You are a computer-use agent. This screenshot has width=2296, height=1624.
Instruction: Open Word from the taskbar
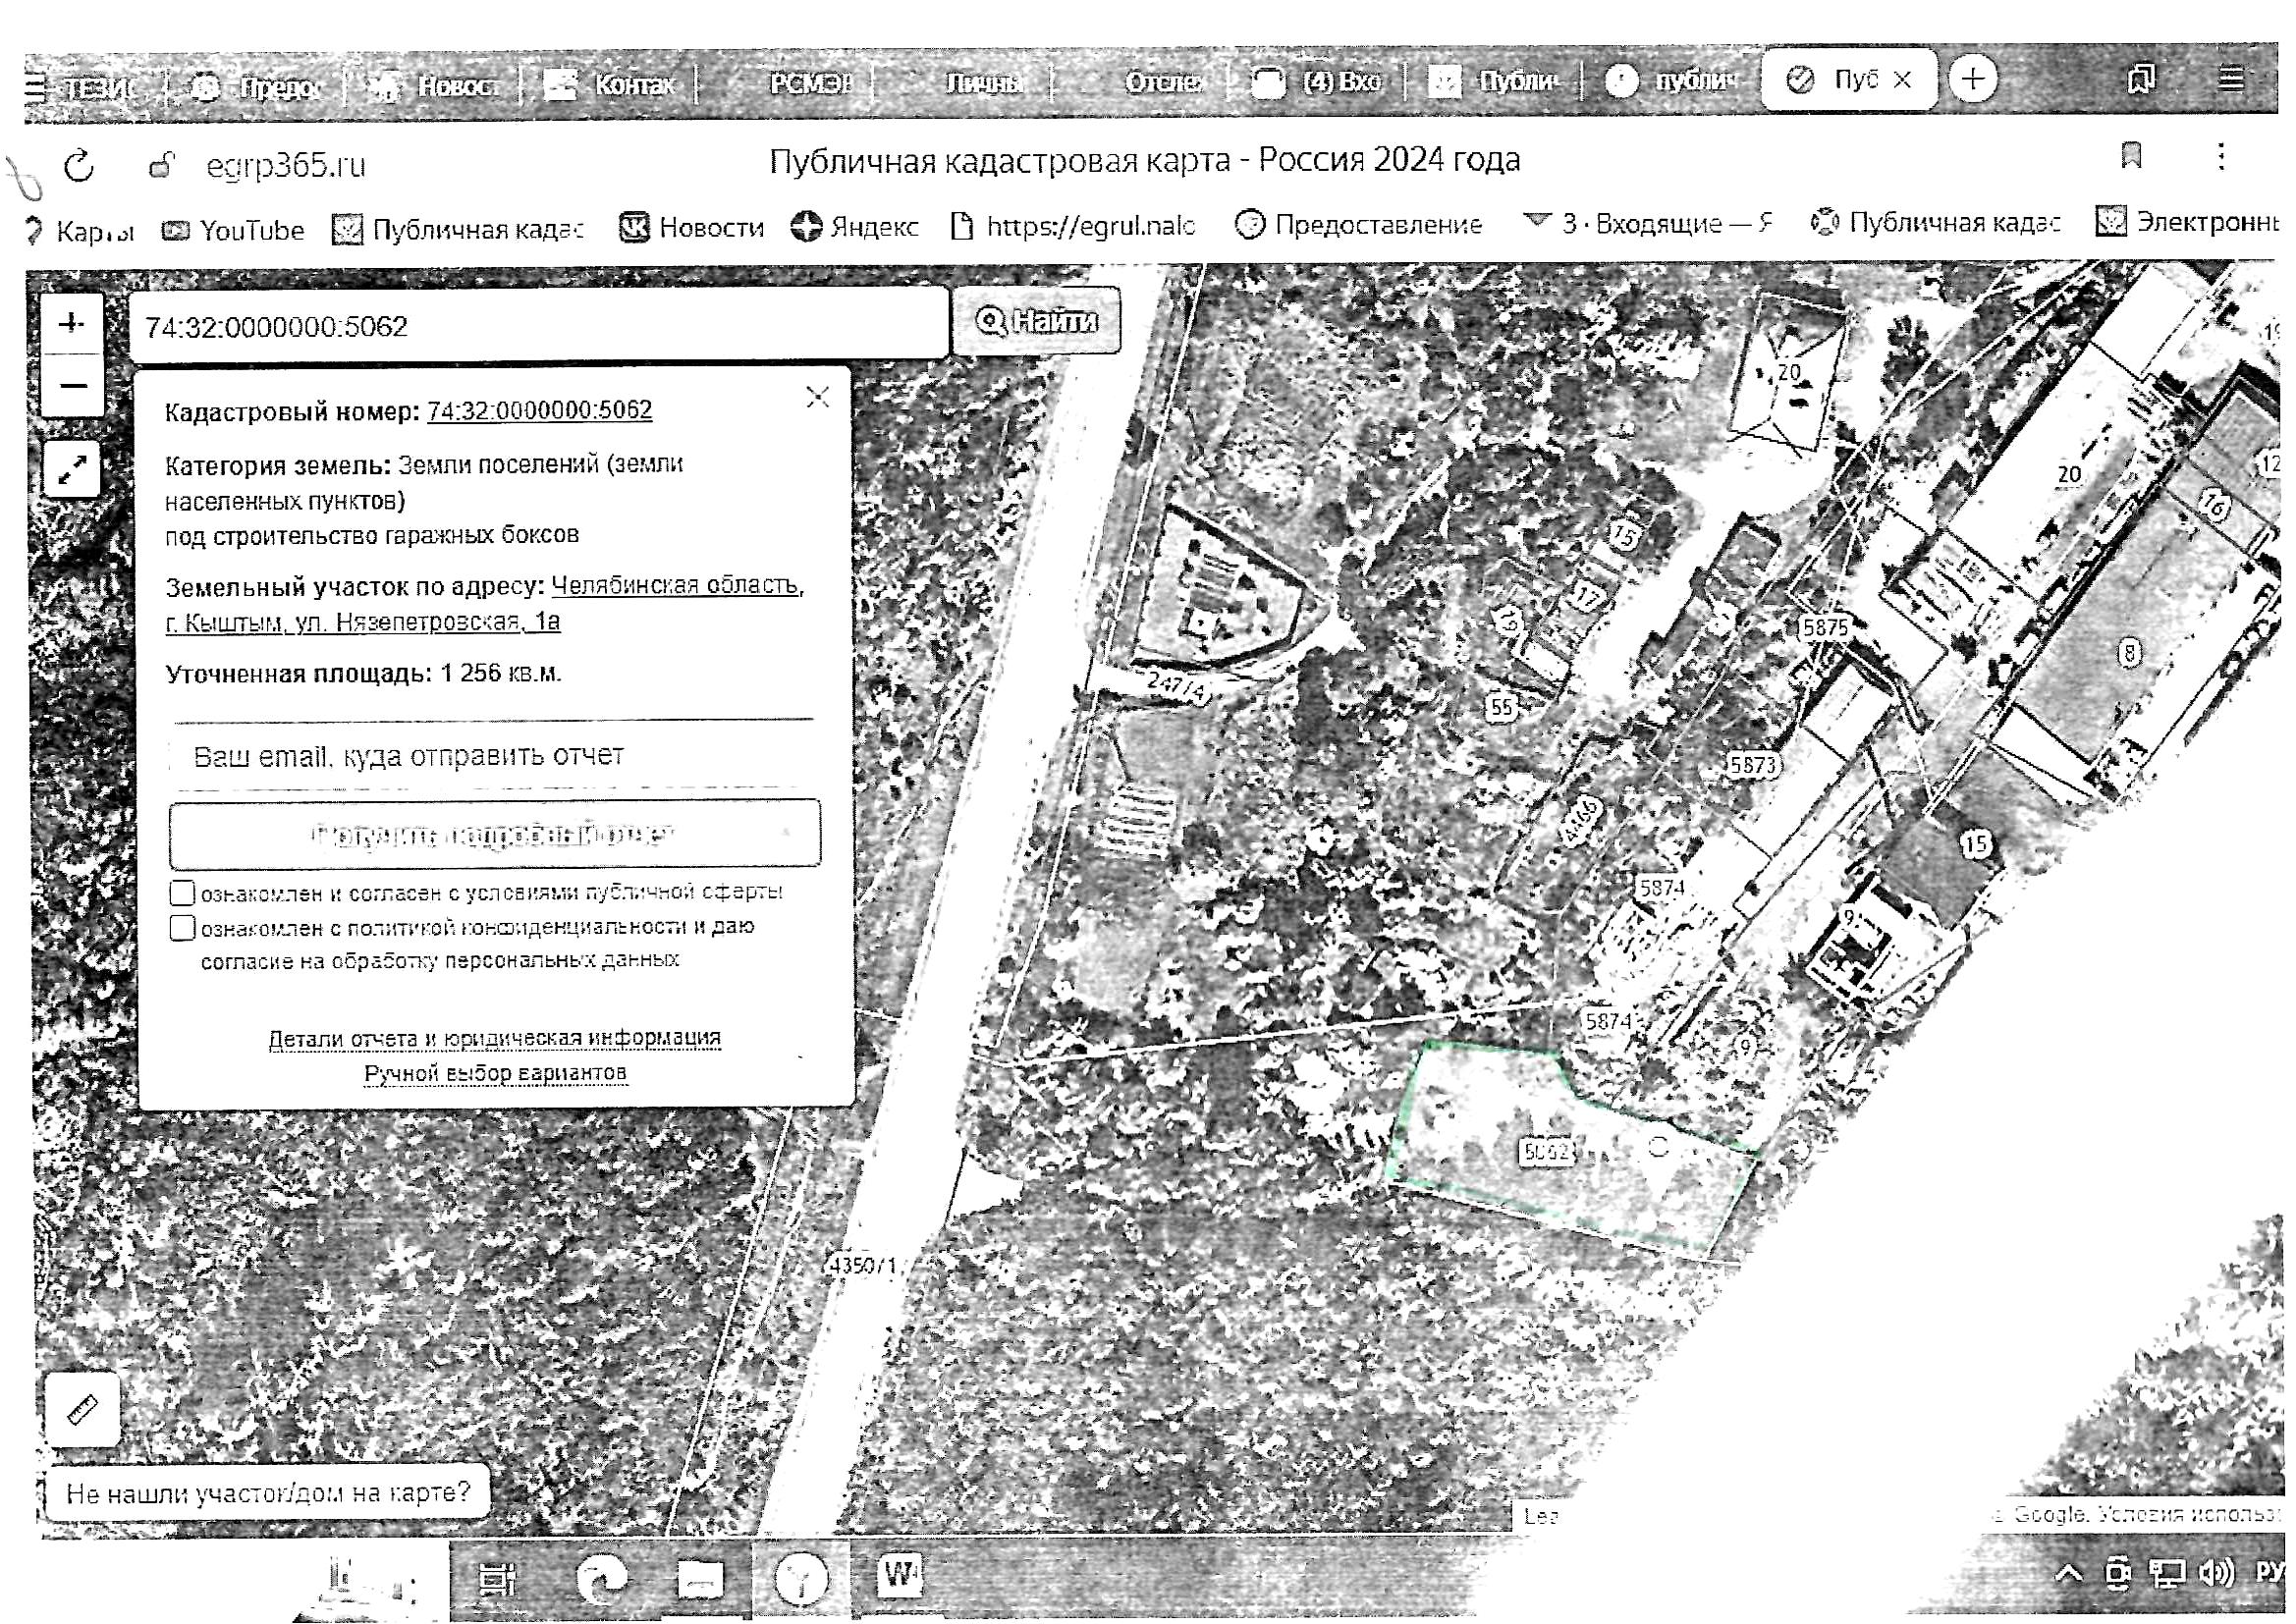click(x=899, y=1575)
